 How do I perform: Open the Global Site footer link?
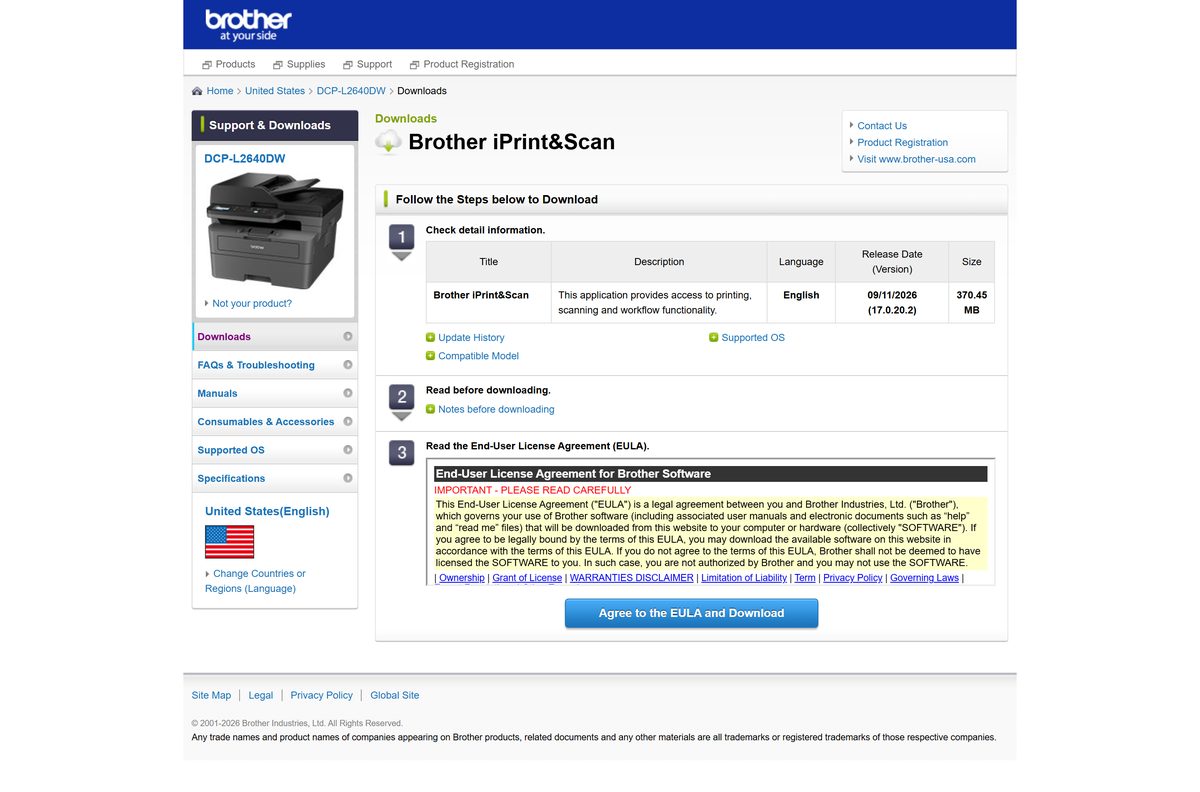tap(395, 695)
